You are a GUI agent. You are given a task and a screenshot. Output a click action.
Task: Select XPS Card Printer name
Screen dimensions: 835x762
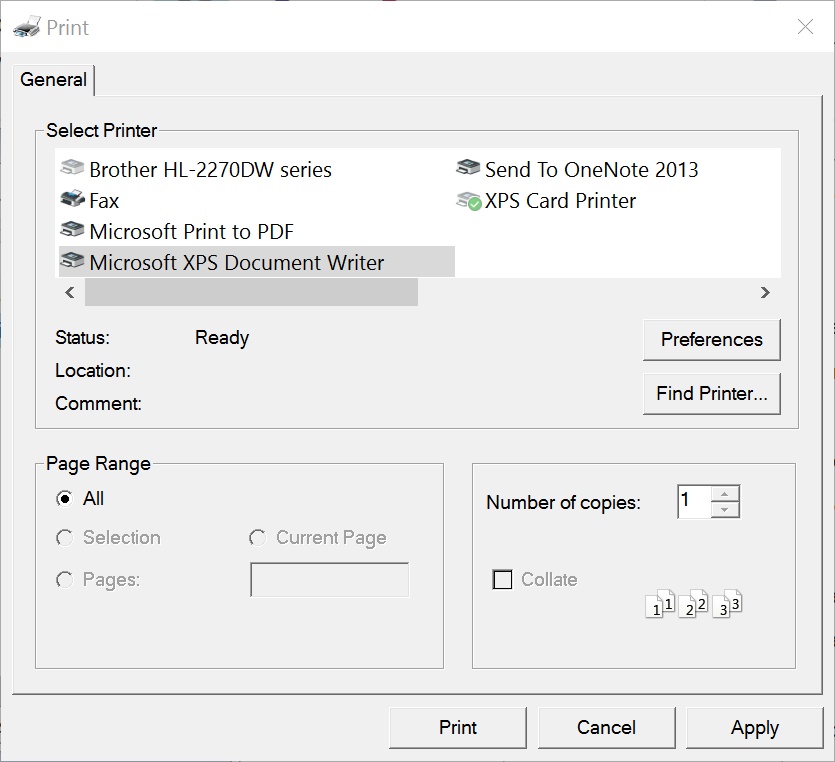(560, 201)
